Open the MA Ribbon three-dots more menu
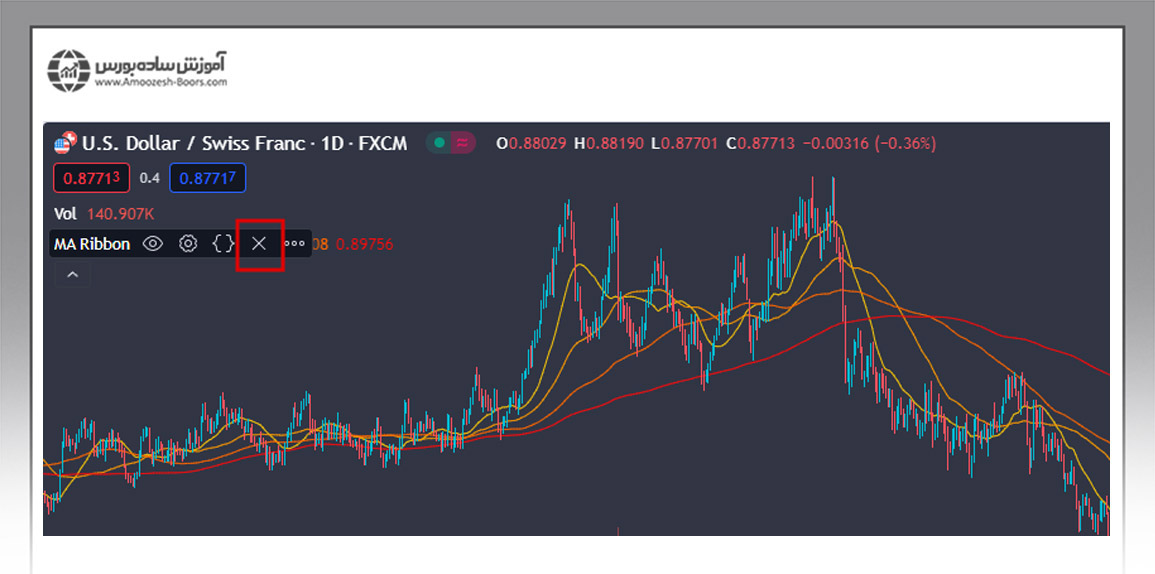Screen dimensions: 1155x574 (295, 243)
